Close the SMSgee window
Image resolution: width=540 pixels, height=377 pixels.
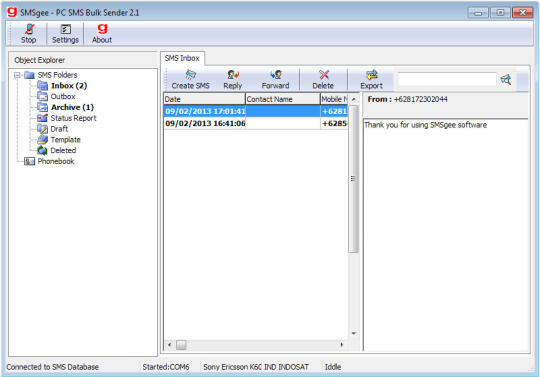522,13
